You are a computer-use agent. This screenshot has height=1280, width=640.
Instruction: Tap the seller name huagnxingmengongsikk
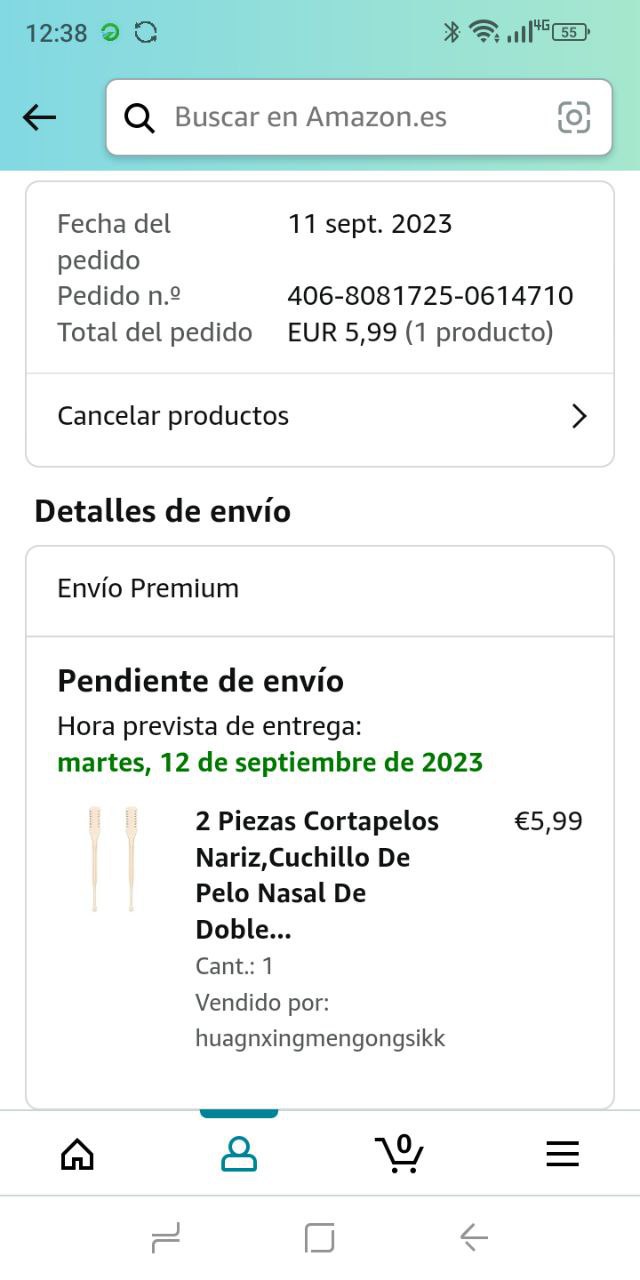pos(320,1038)
